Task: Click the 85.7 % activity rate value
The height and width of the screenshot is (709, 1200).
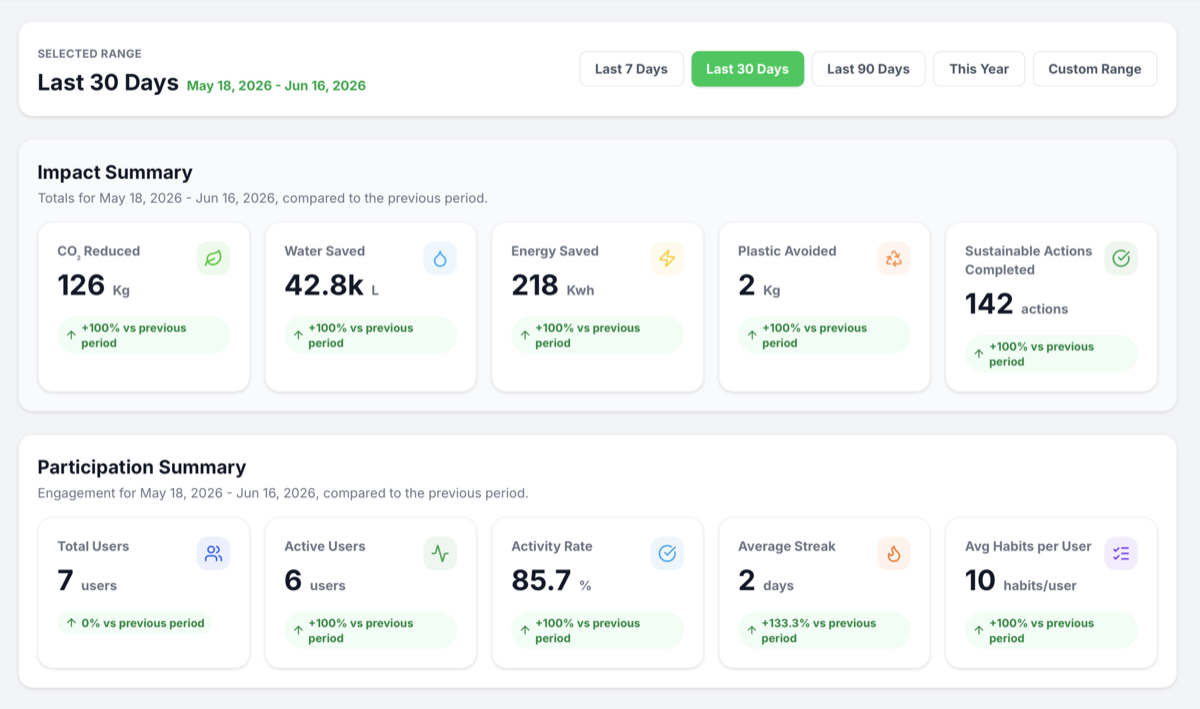Action: pyautogui.click(x=552, y=581)
